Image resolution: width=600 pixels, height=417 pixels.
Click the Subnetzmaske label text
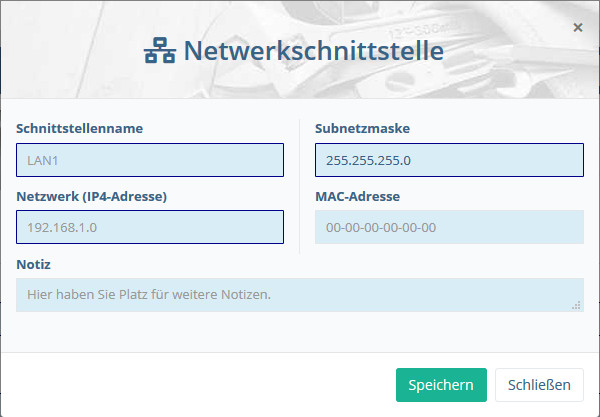click(x=362, y=129)
